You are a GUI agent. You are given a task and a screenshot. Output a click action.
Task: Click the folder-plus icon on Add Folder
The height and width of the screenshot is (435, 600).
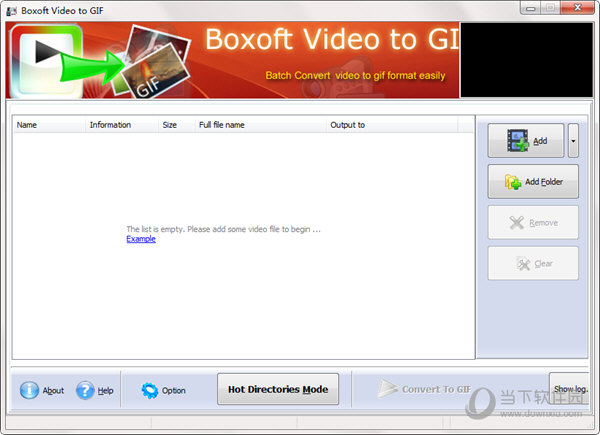(x=513, y=182)
